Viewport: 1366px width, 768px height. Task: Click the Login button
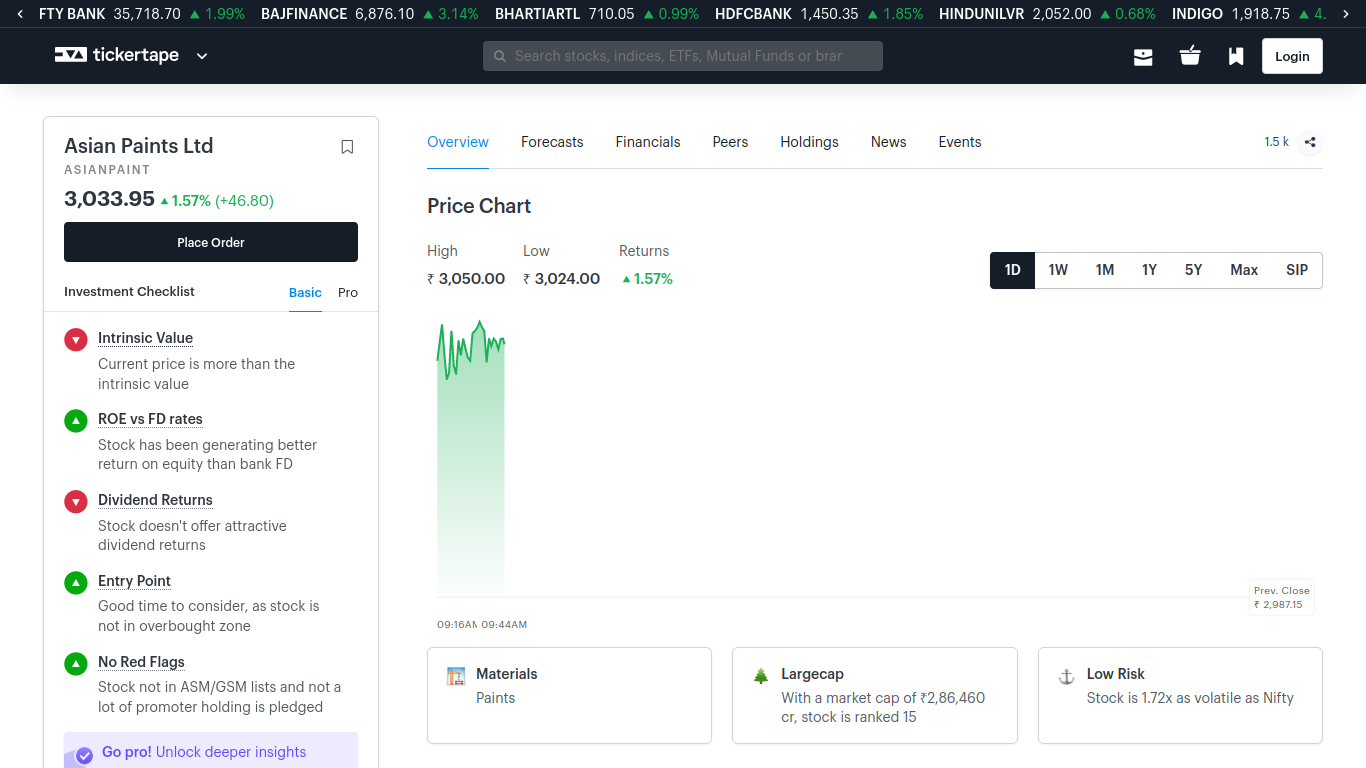[1292, 56]
